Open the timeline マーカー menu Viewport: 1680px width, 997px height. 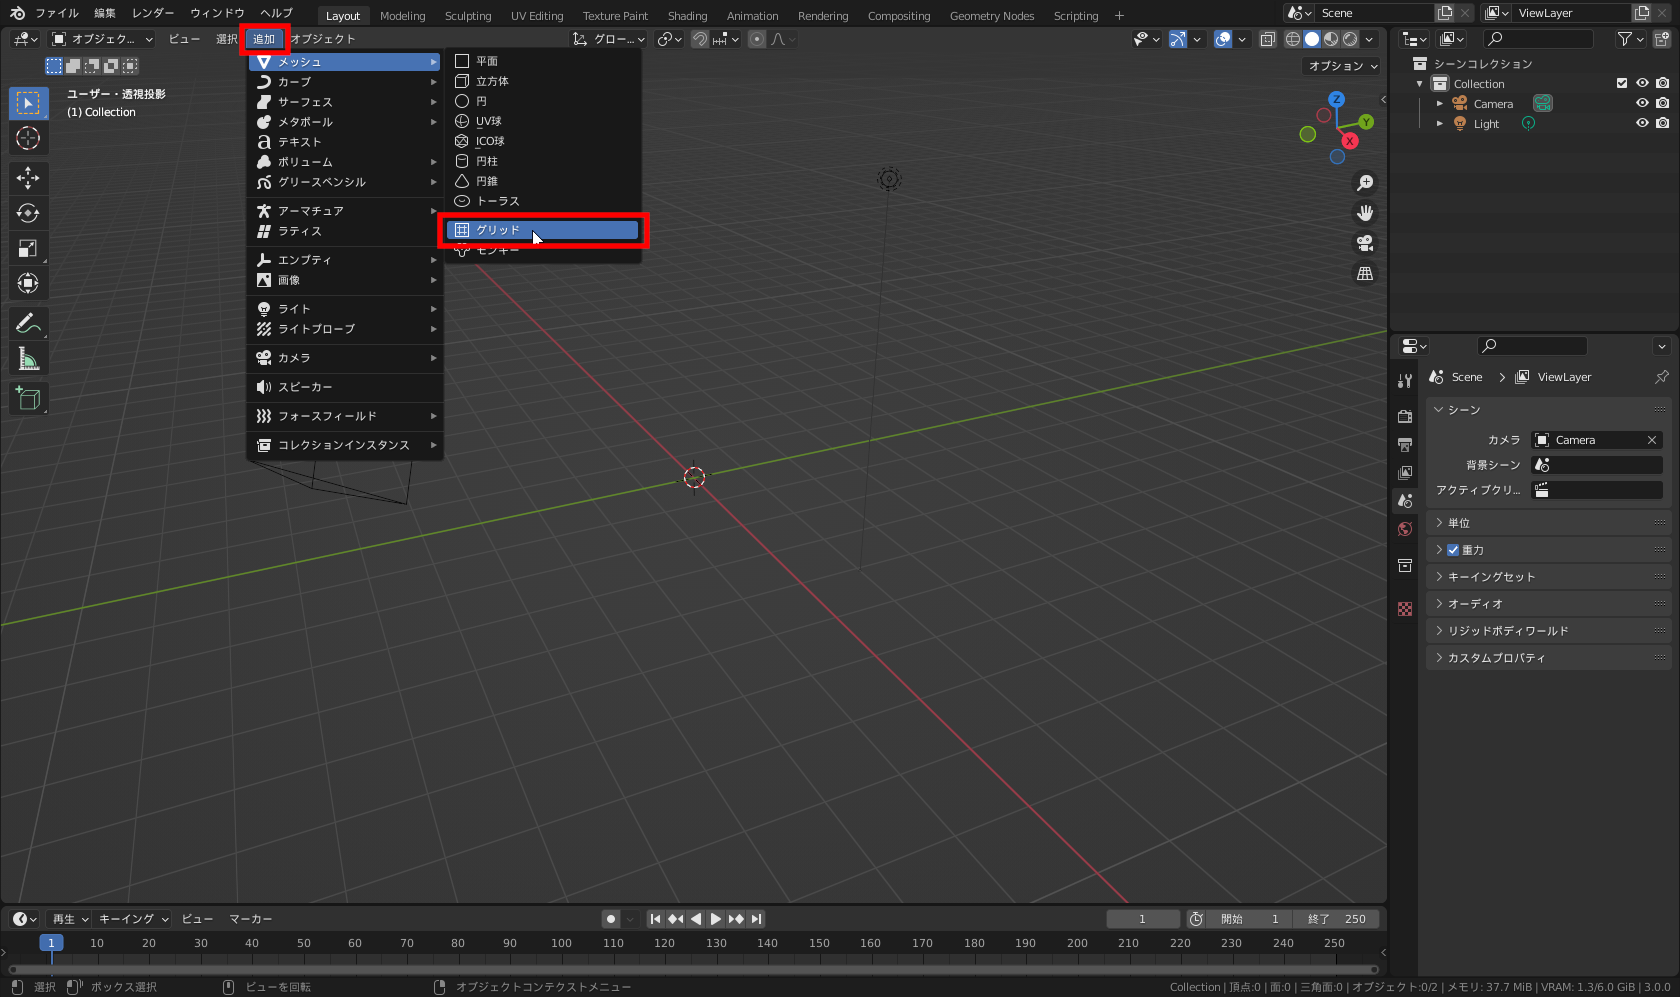pos(251,919)
